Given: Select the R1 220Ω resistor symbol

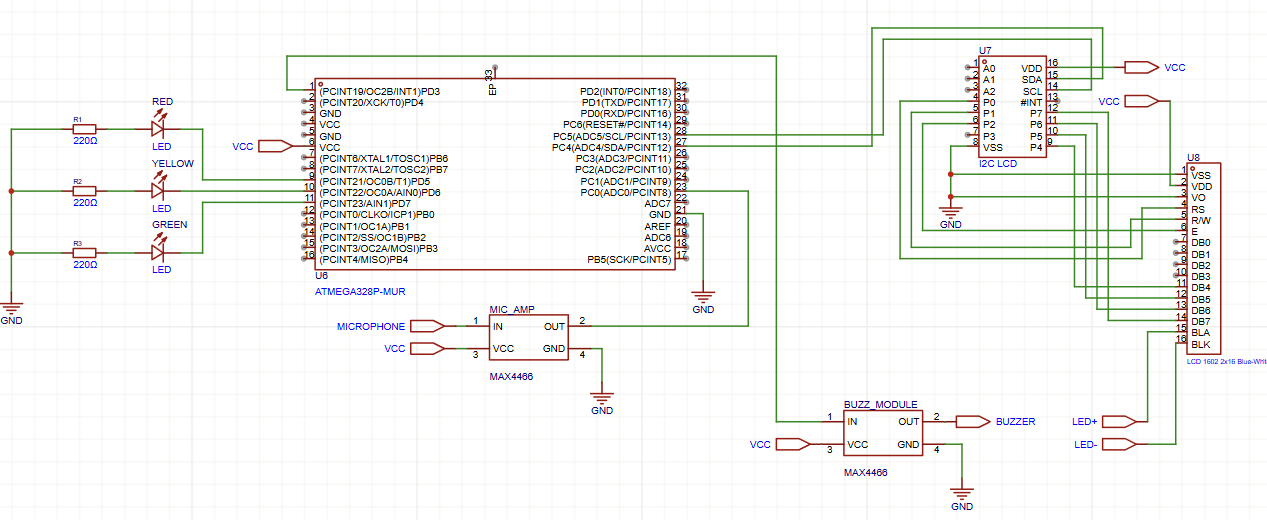Looking at the screenshot, I should coord(84,129).
